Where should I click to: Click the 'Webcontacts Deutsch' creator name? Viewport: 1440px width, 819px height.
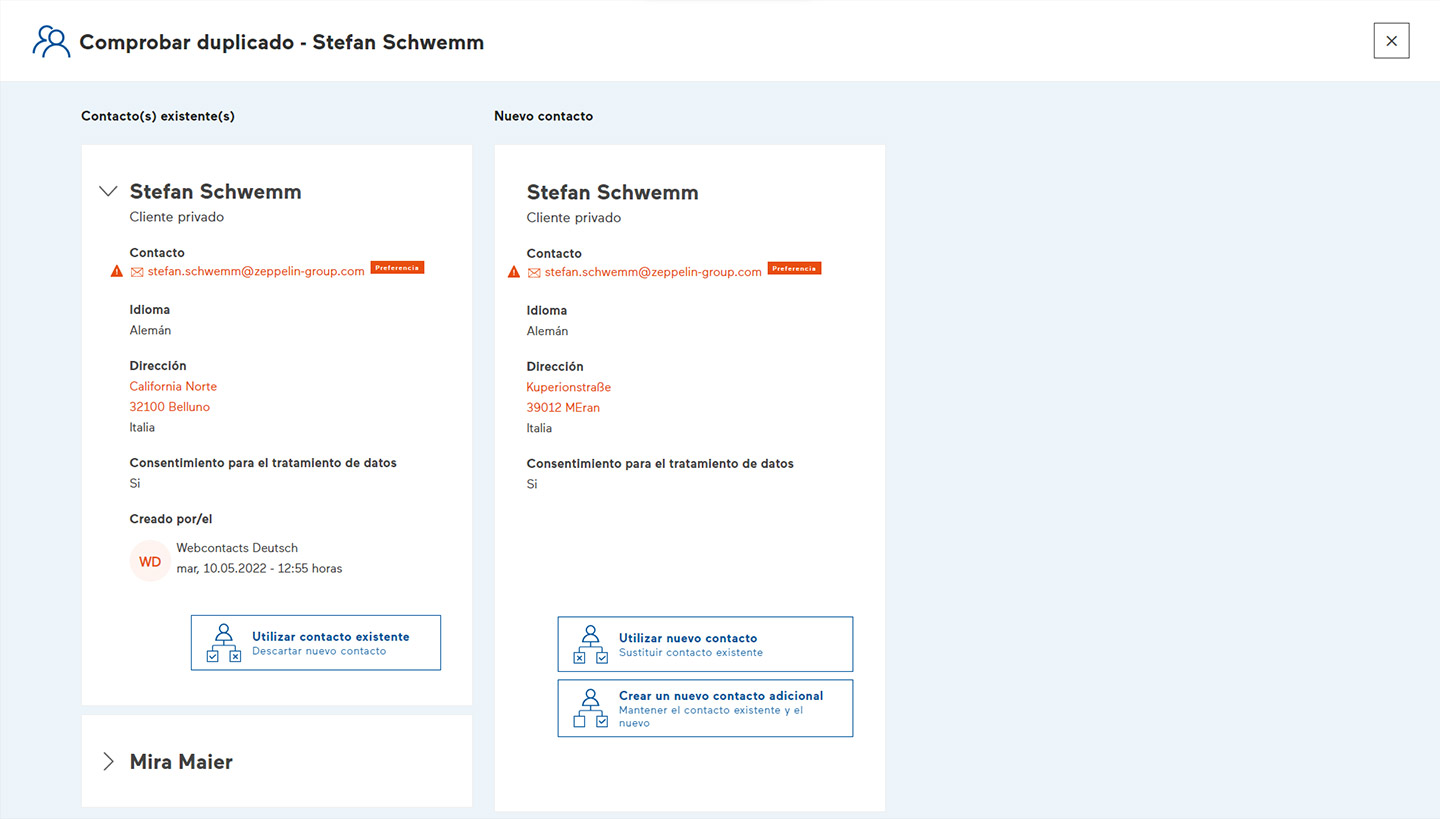pyautogui.click(x=237, y=548)
